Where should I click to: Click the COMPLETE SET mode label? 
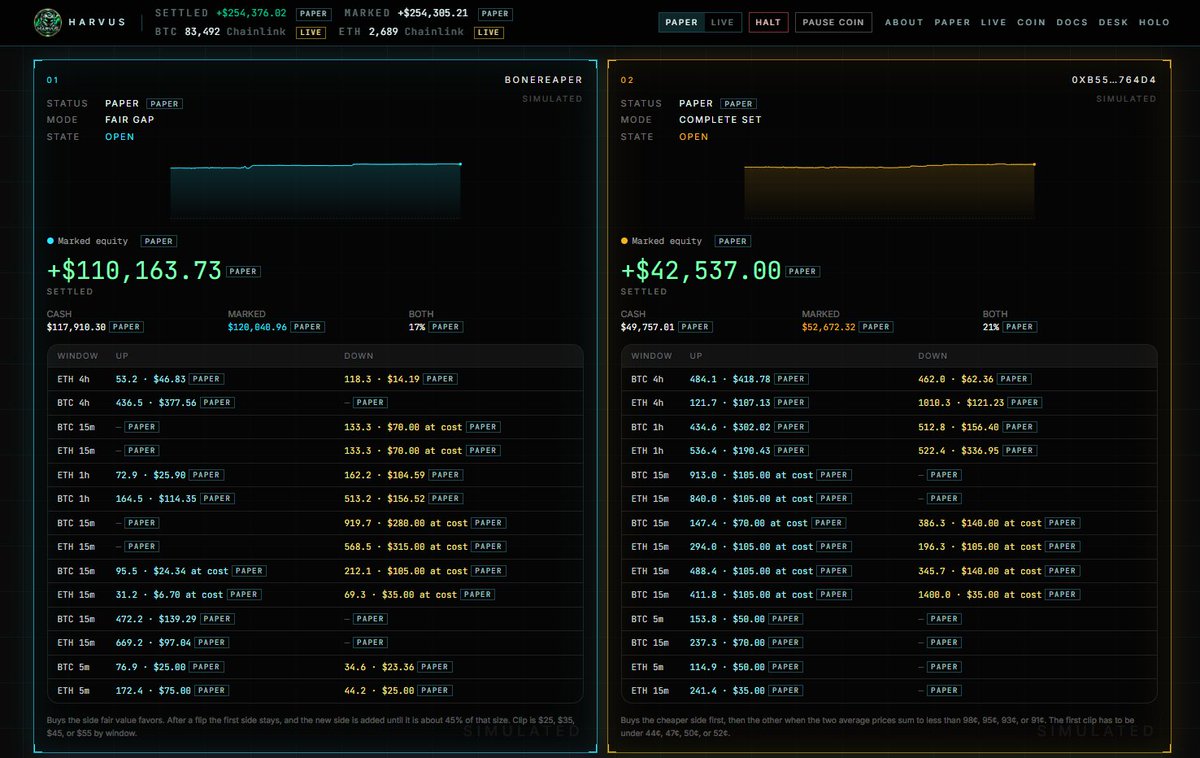pyautogui.click(x=720, y=120)
